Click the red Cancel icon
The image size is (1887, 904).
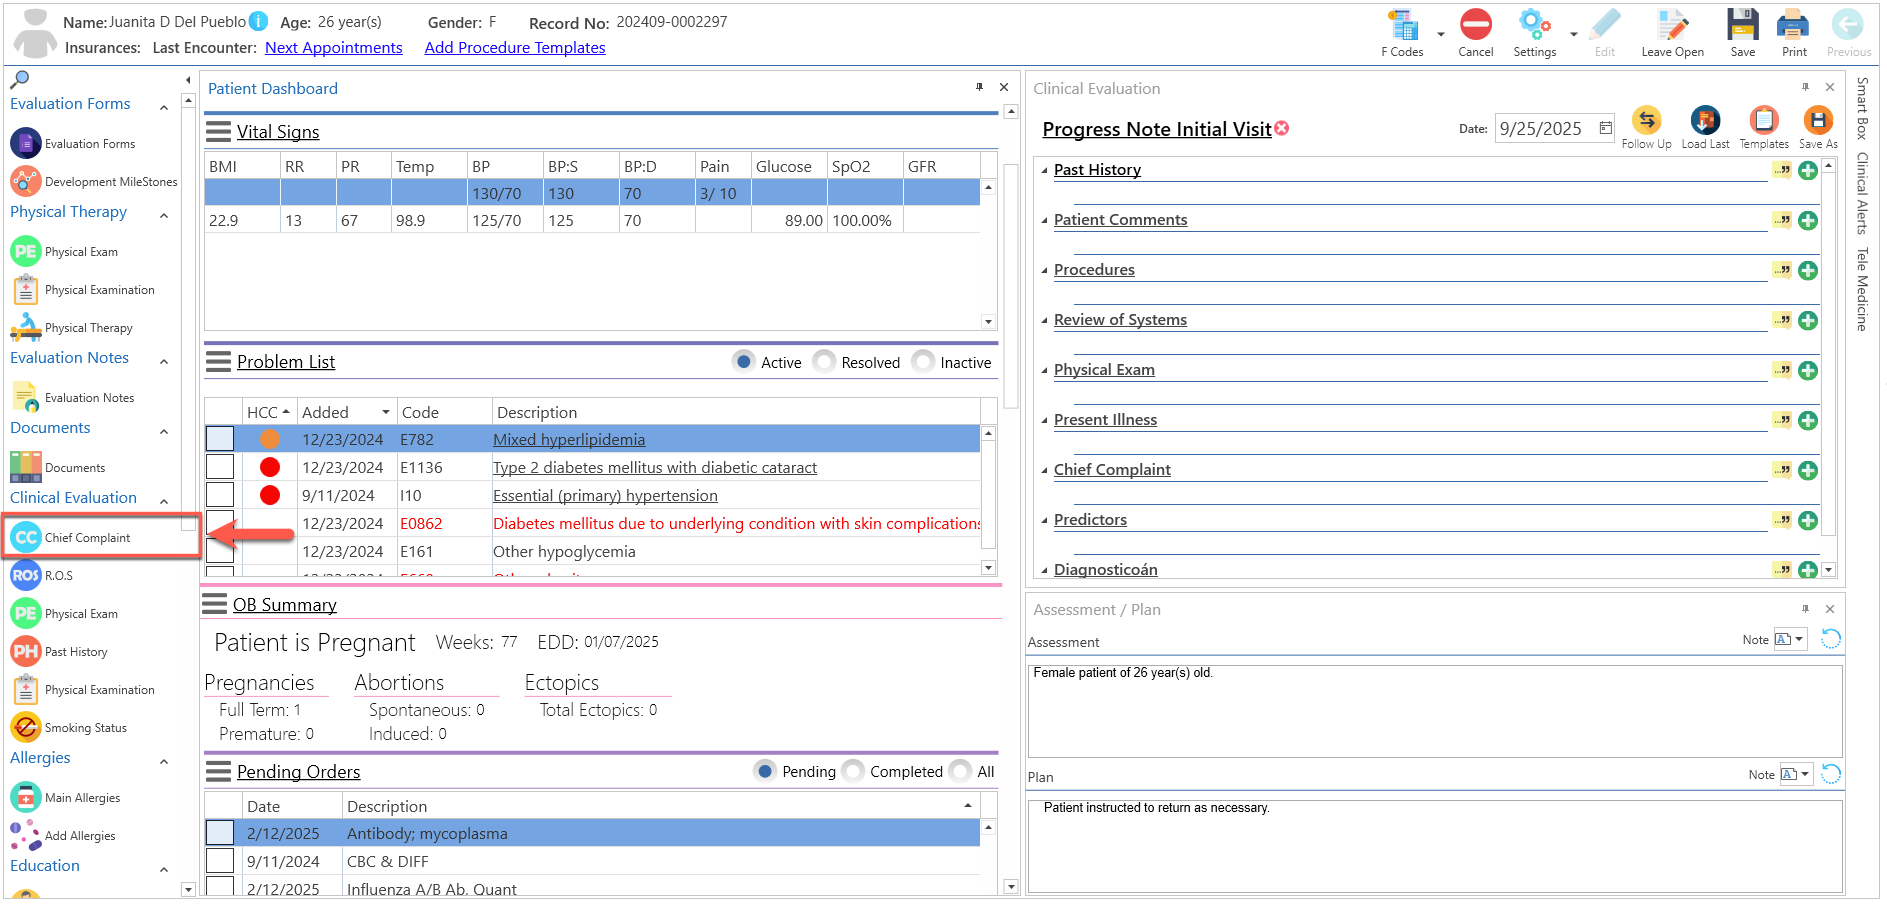[1475, 25]
